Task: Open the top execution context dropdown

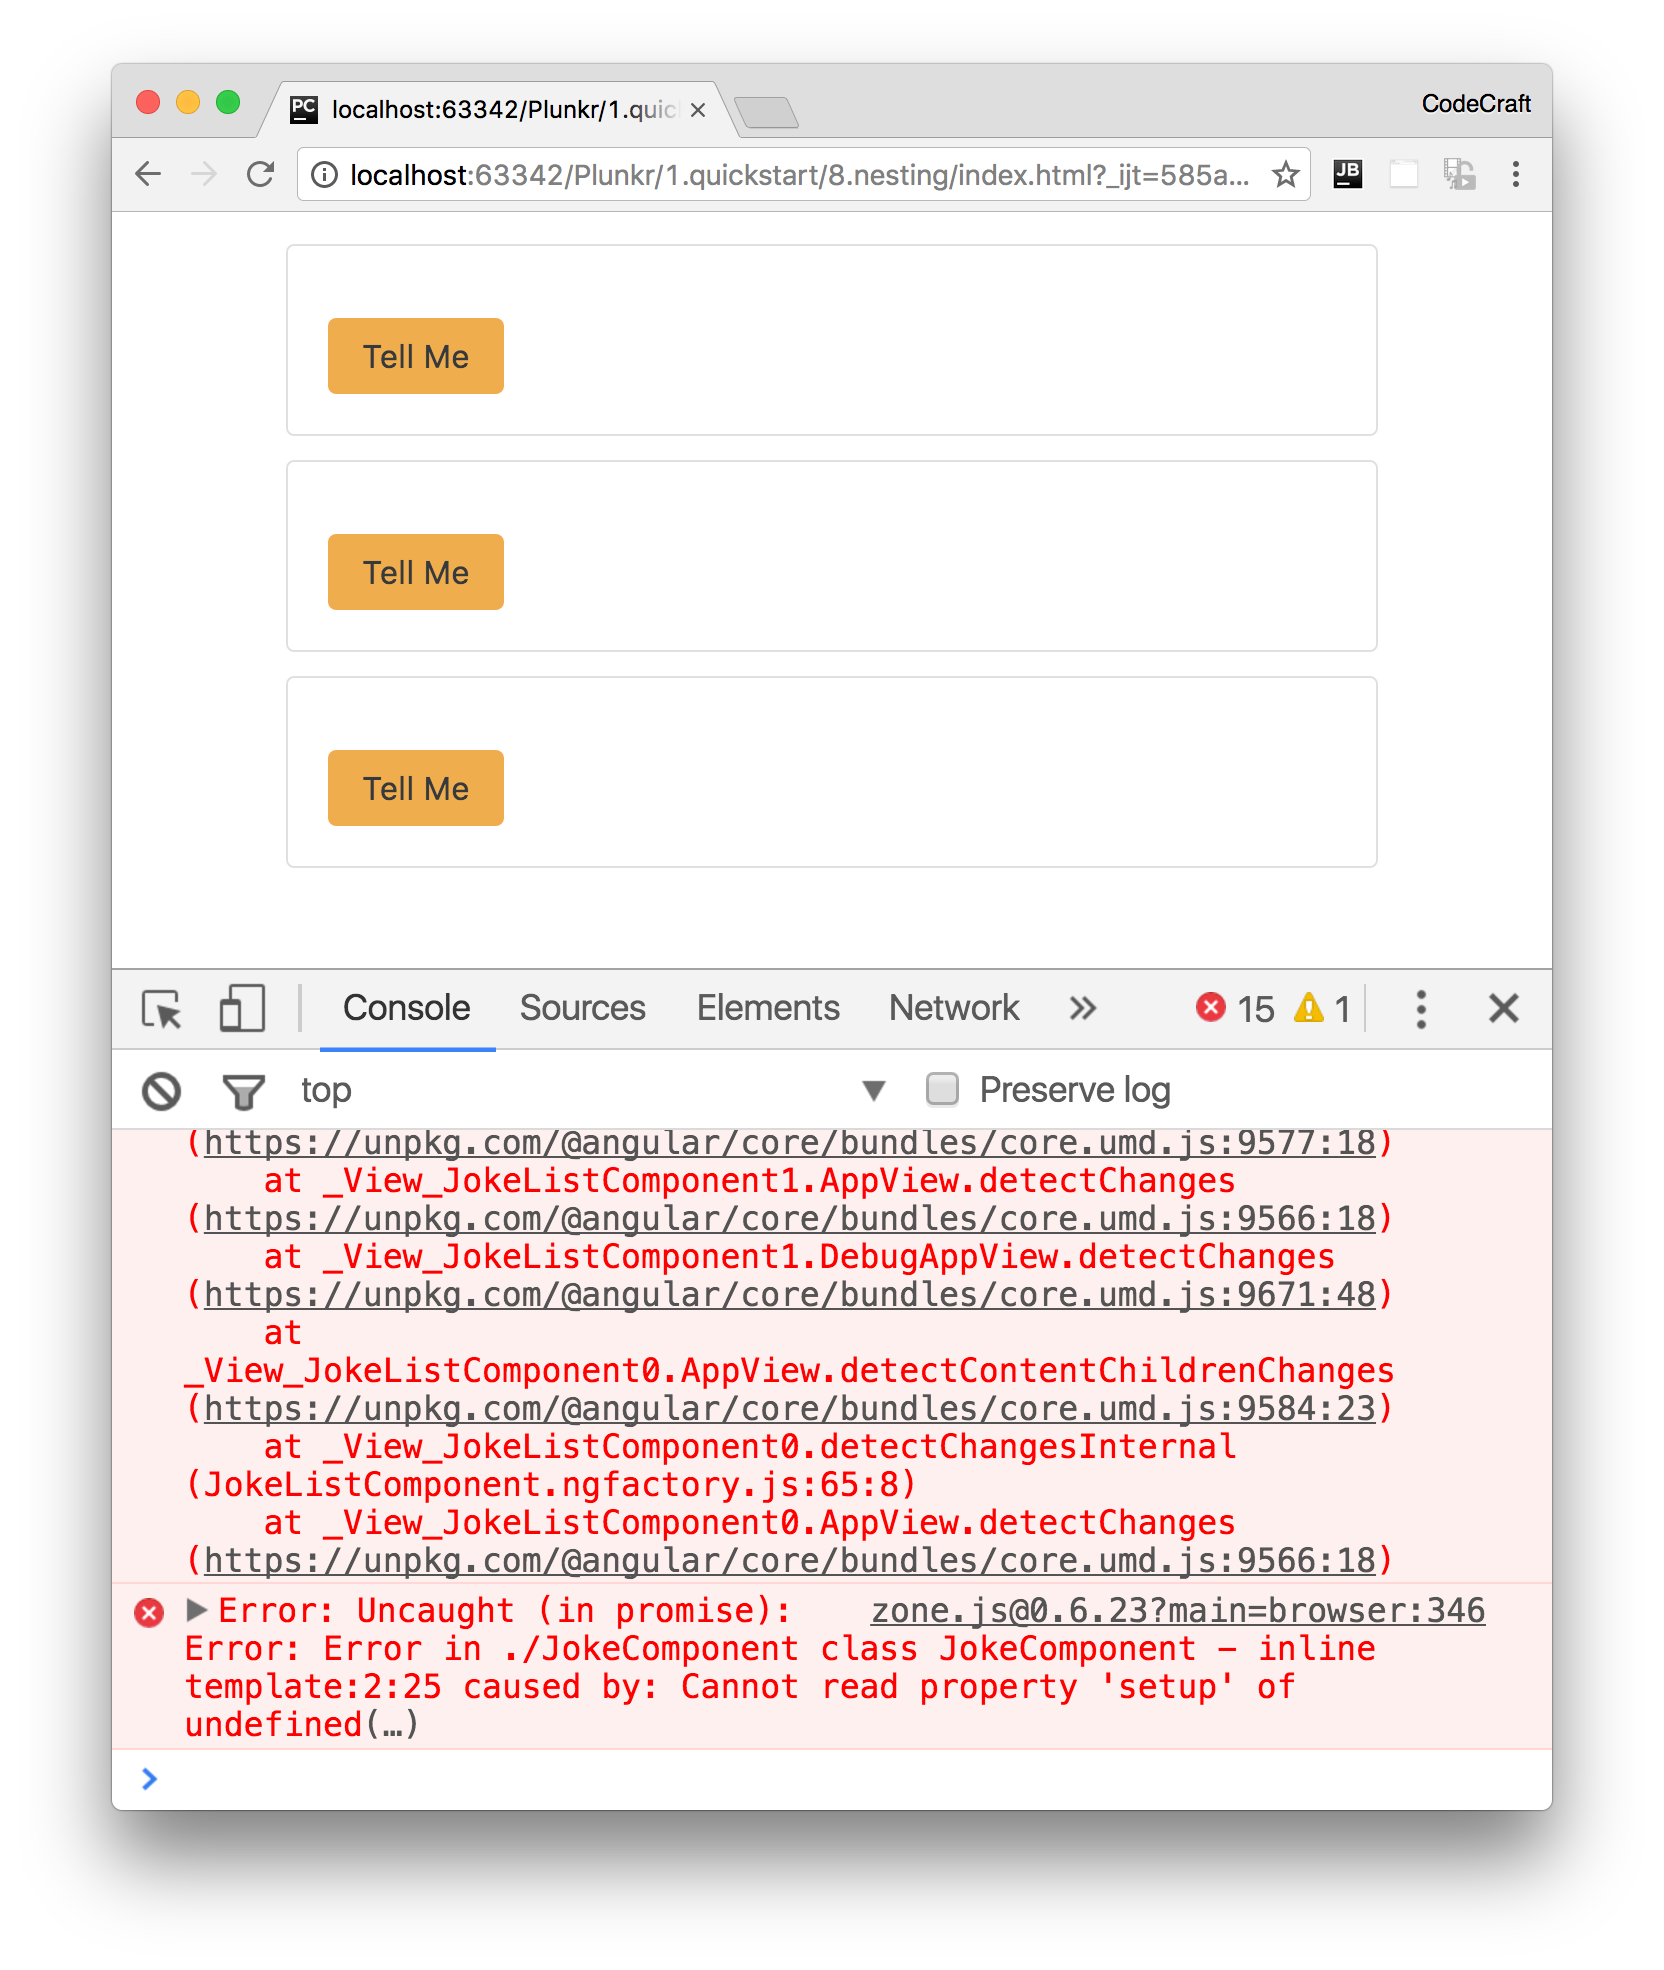Action: tap(594, 1090)
